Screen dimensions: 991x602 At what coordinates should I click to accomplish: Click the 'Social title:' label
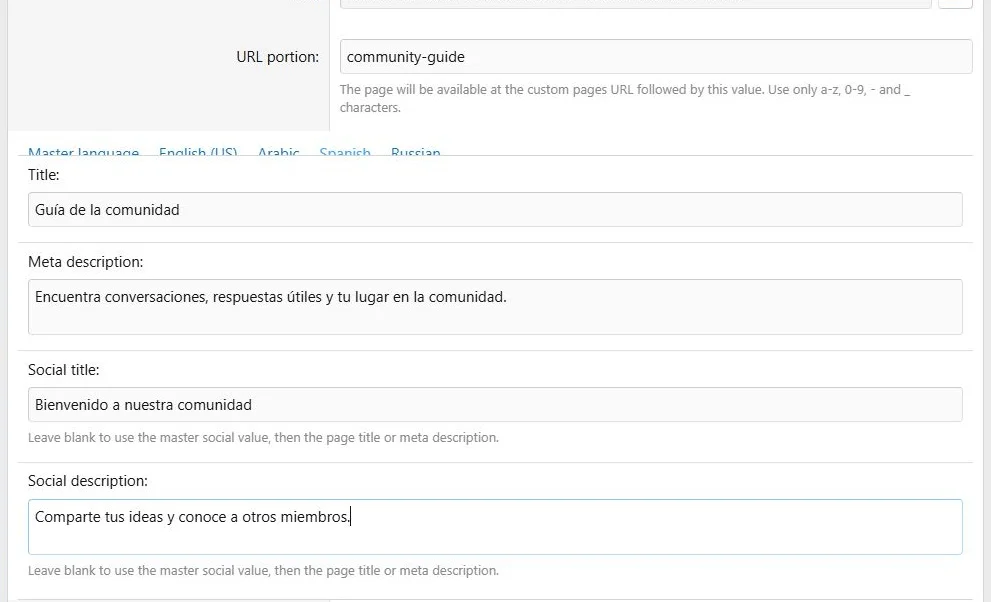click(63, 370)
